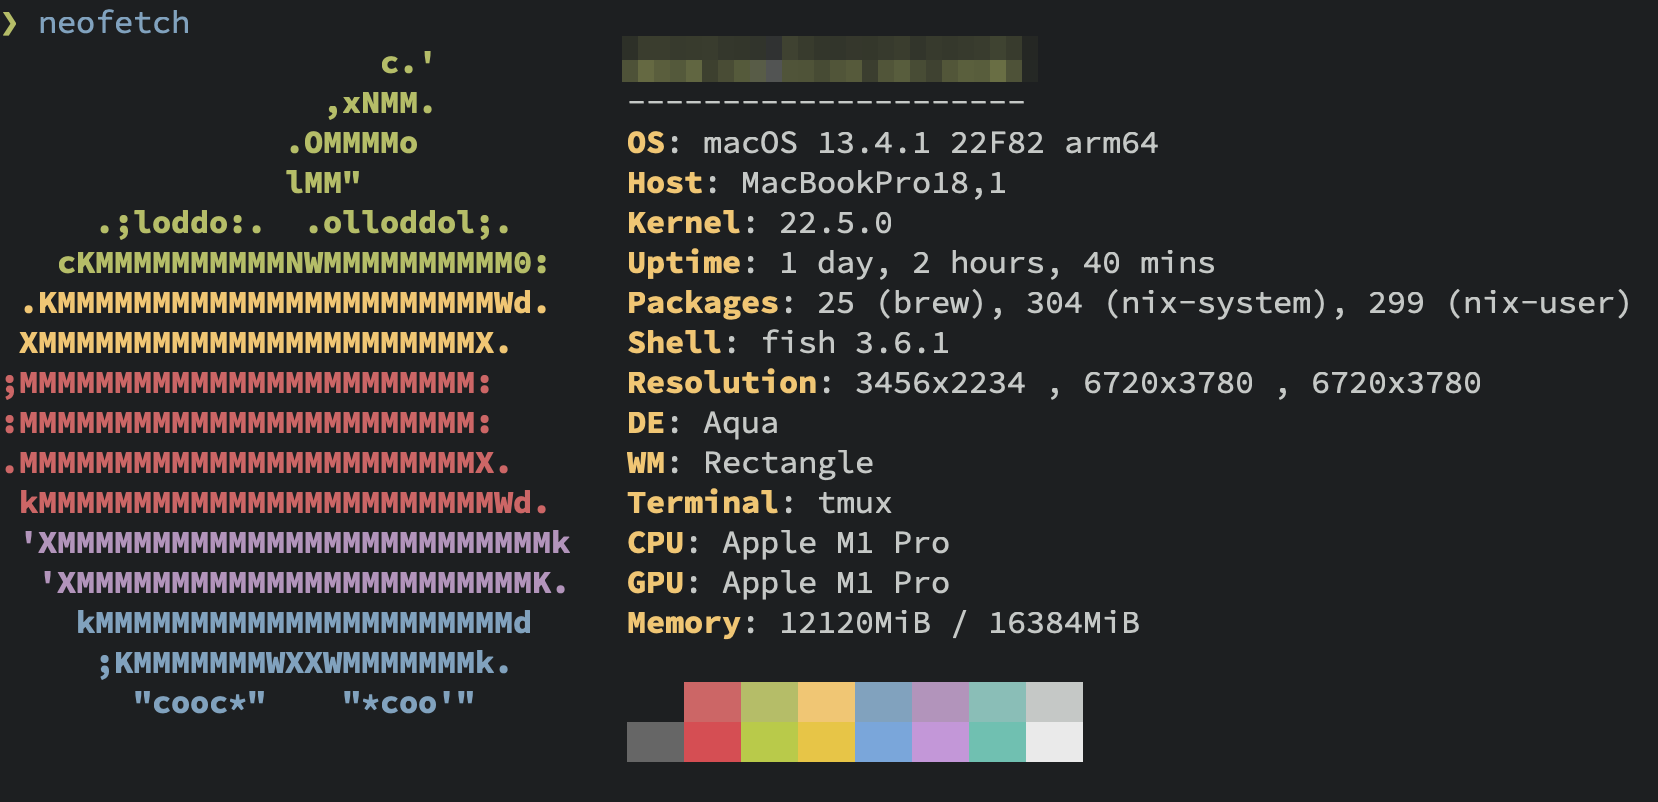Click the top-row muted blue color block
Viewport: 1658px width, 802px height.
(x=883, y=702)
